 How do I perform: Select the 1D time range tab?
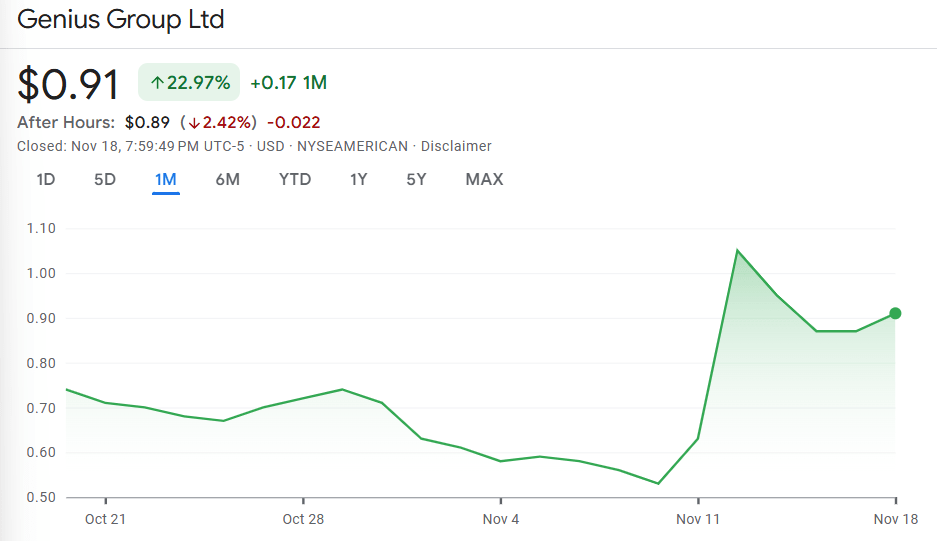click(45, 180)
